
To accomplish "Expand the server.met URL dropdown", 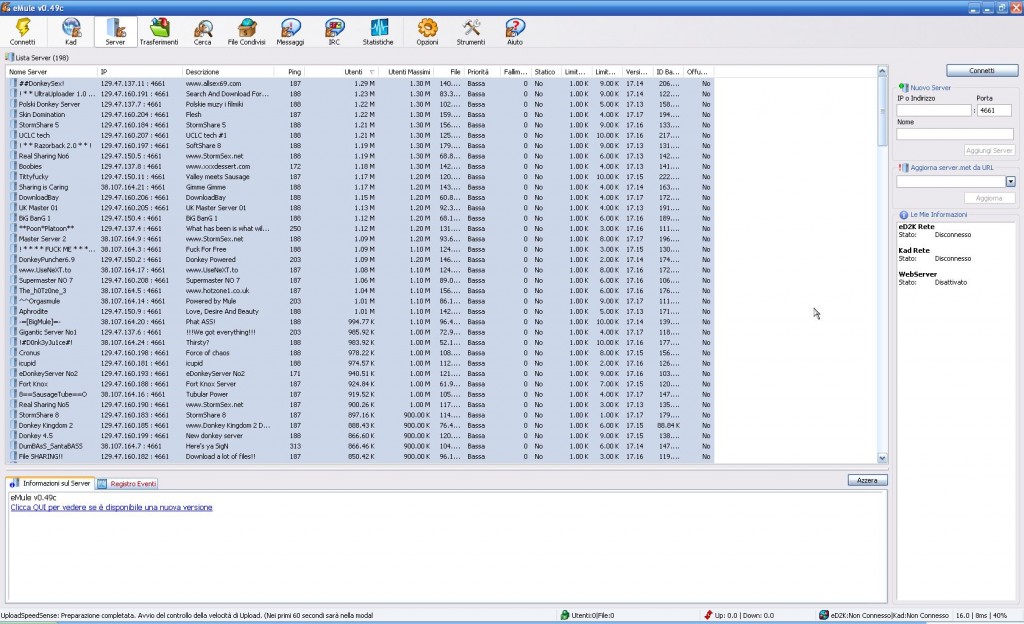I will pyautogui.click(x=1010, y=181).
